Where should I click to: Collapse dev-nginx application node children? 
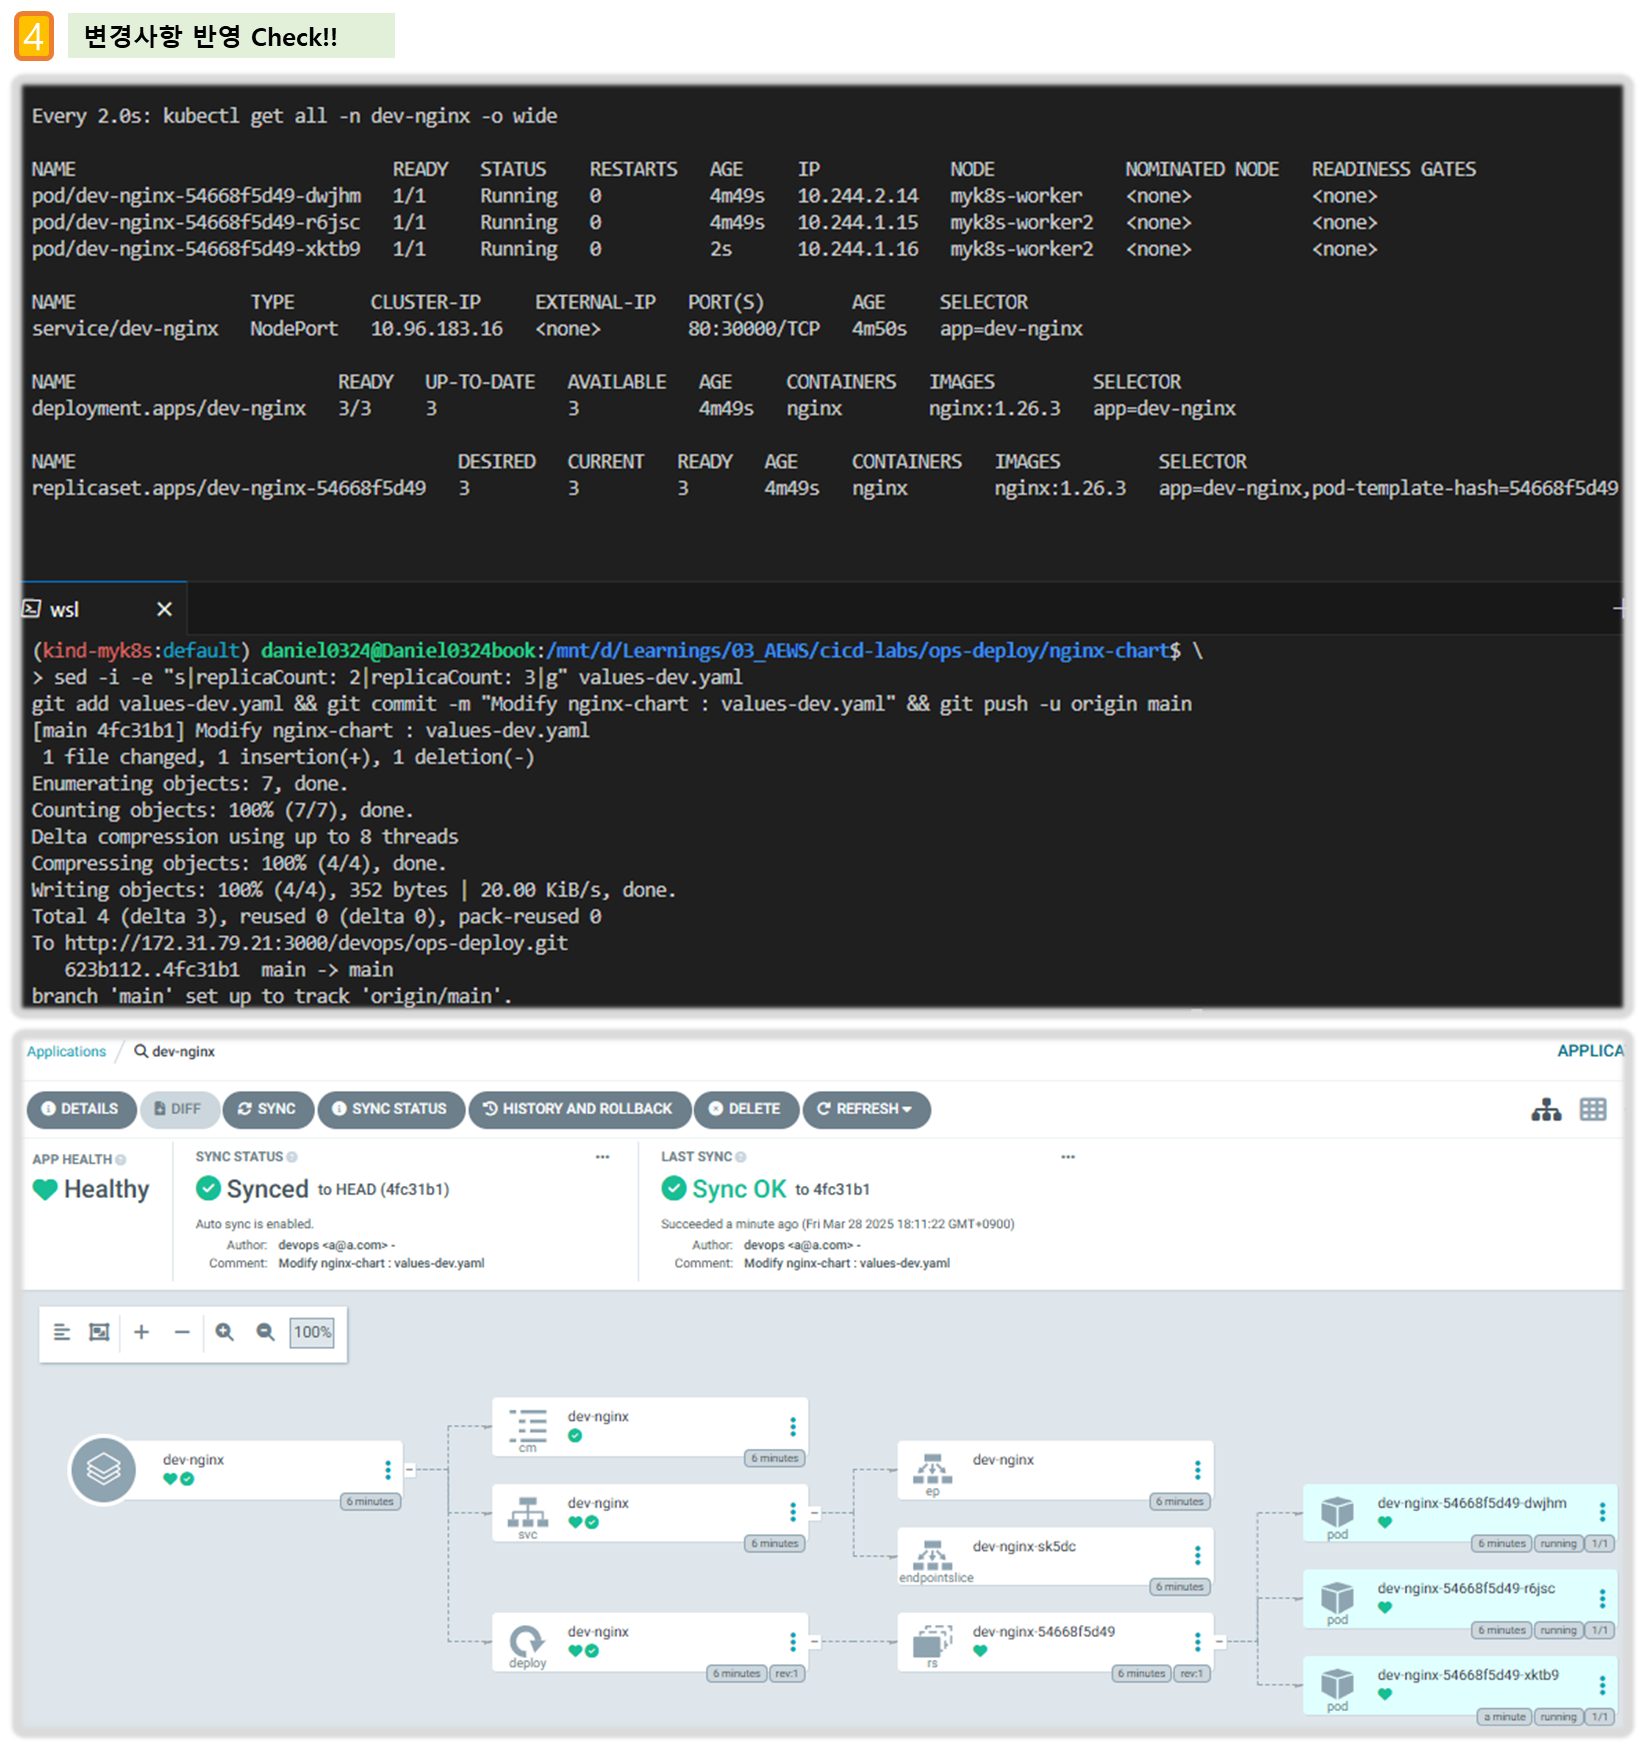point(409,1469)
